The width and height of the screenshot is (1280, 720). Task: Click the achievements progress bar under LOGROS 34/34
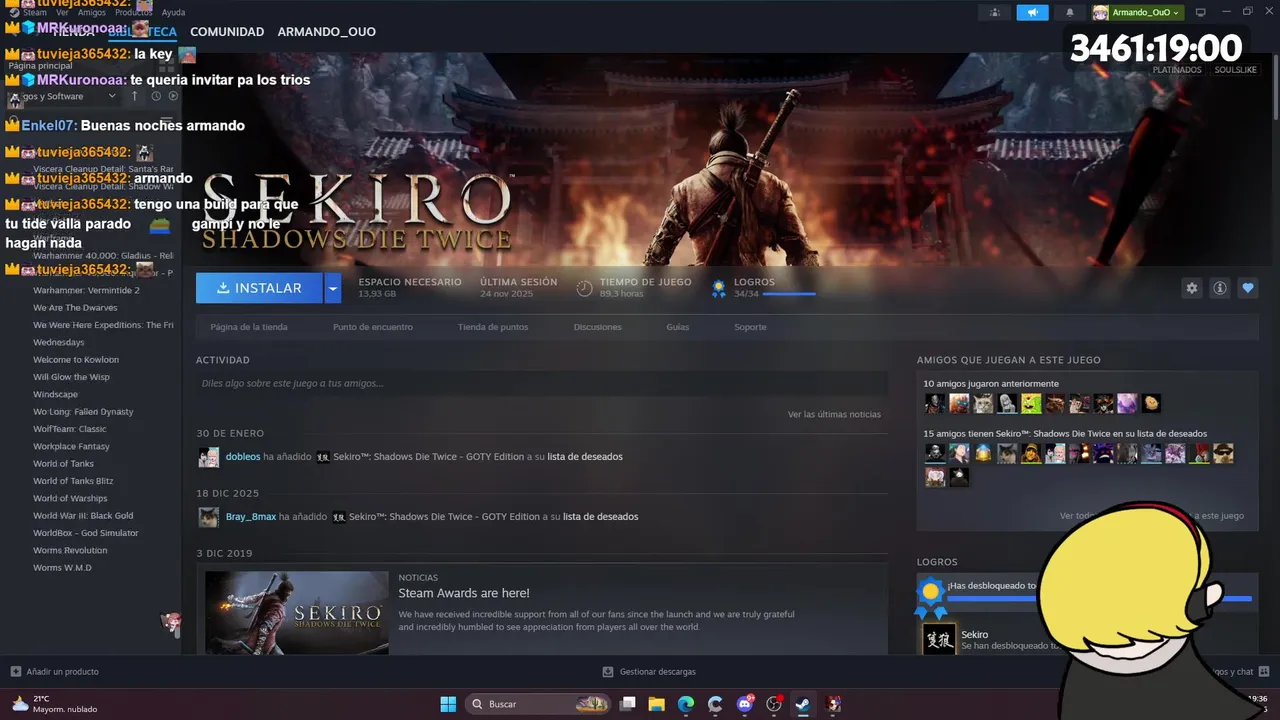789,294
